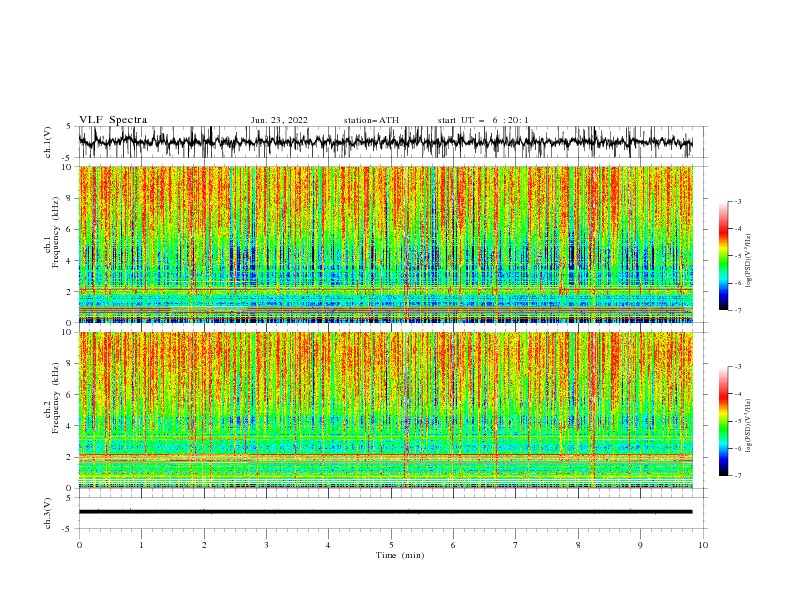Click the 'VLF Spectra' title text
This screenshot has width=792, height=612.
pyautogui.click(x=113, y=120)
